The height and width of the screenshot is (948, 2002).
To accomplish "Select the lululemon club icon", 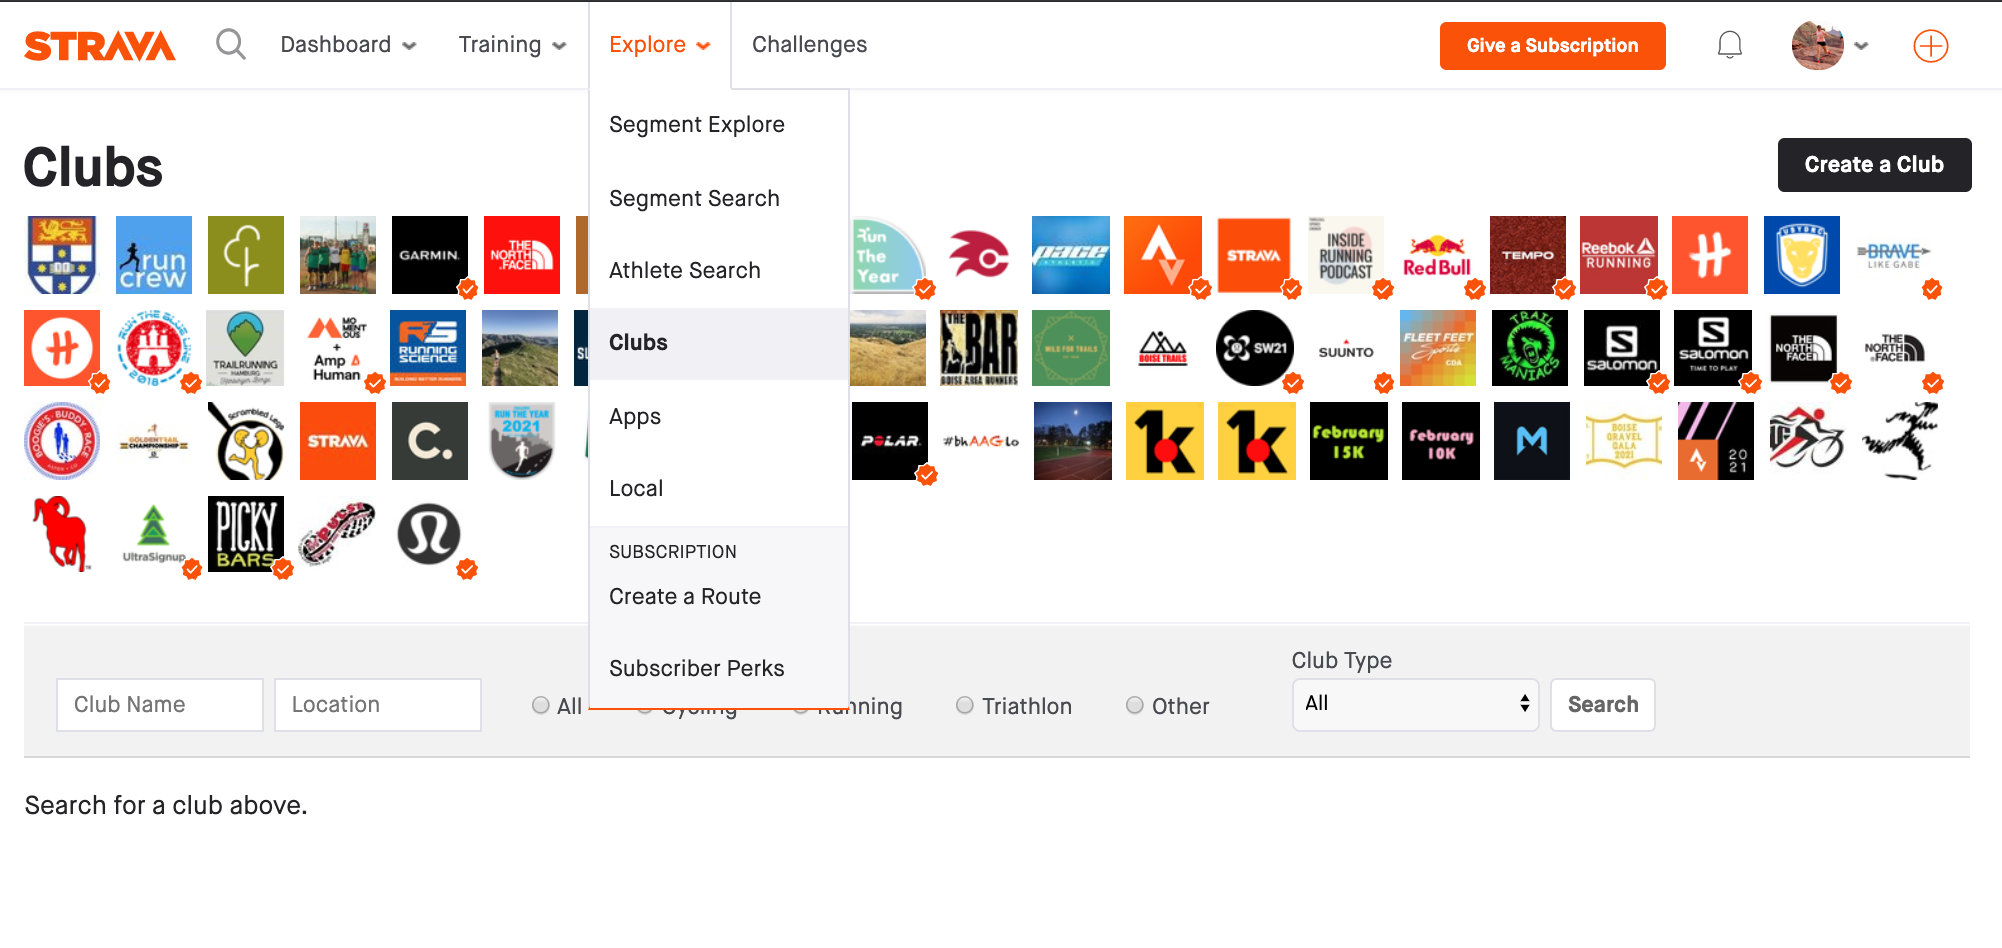I will pyautogui.click(x=429, y=534).
